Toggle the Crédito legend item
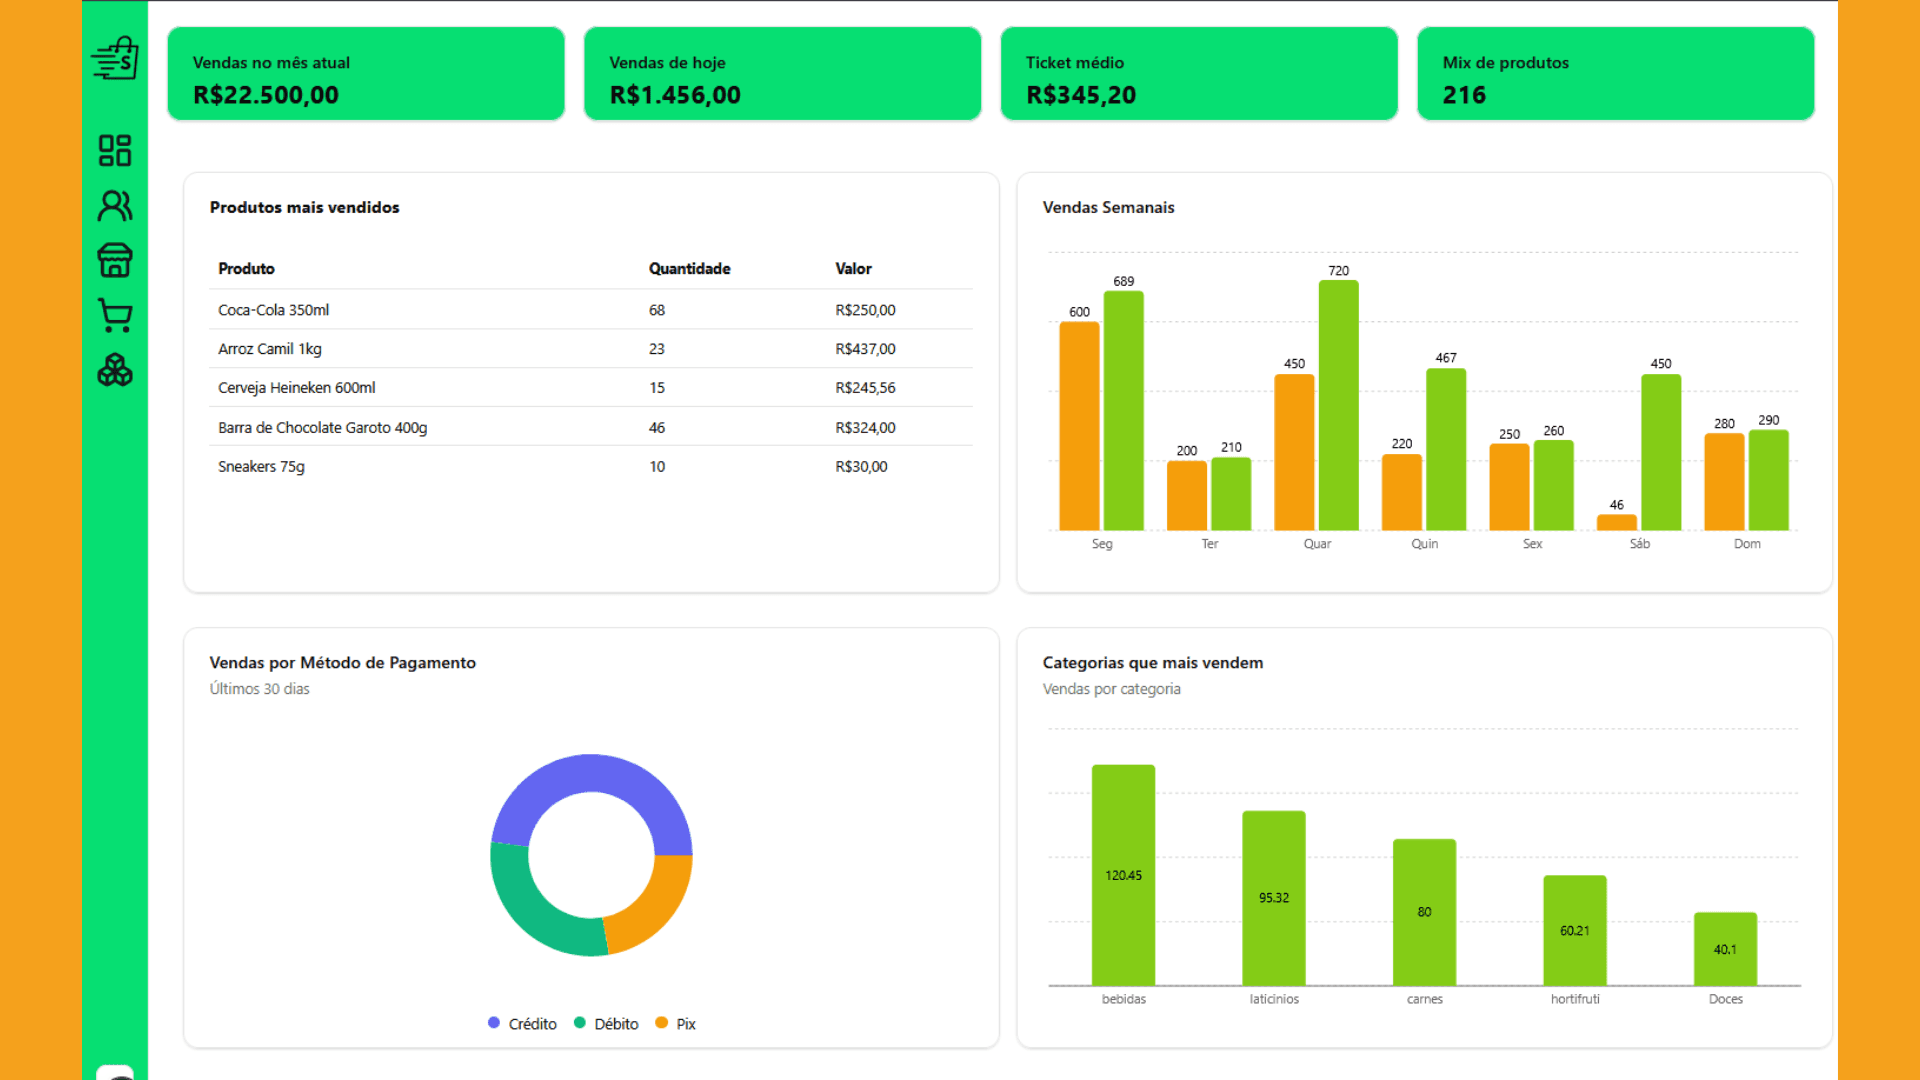 pyautogui.click(x=522, y=1023)
